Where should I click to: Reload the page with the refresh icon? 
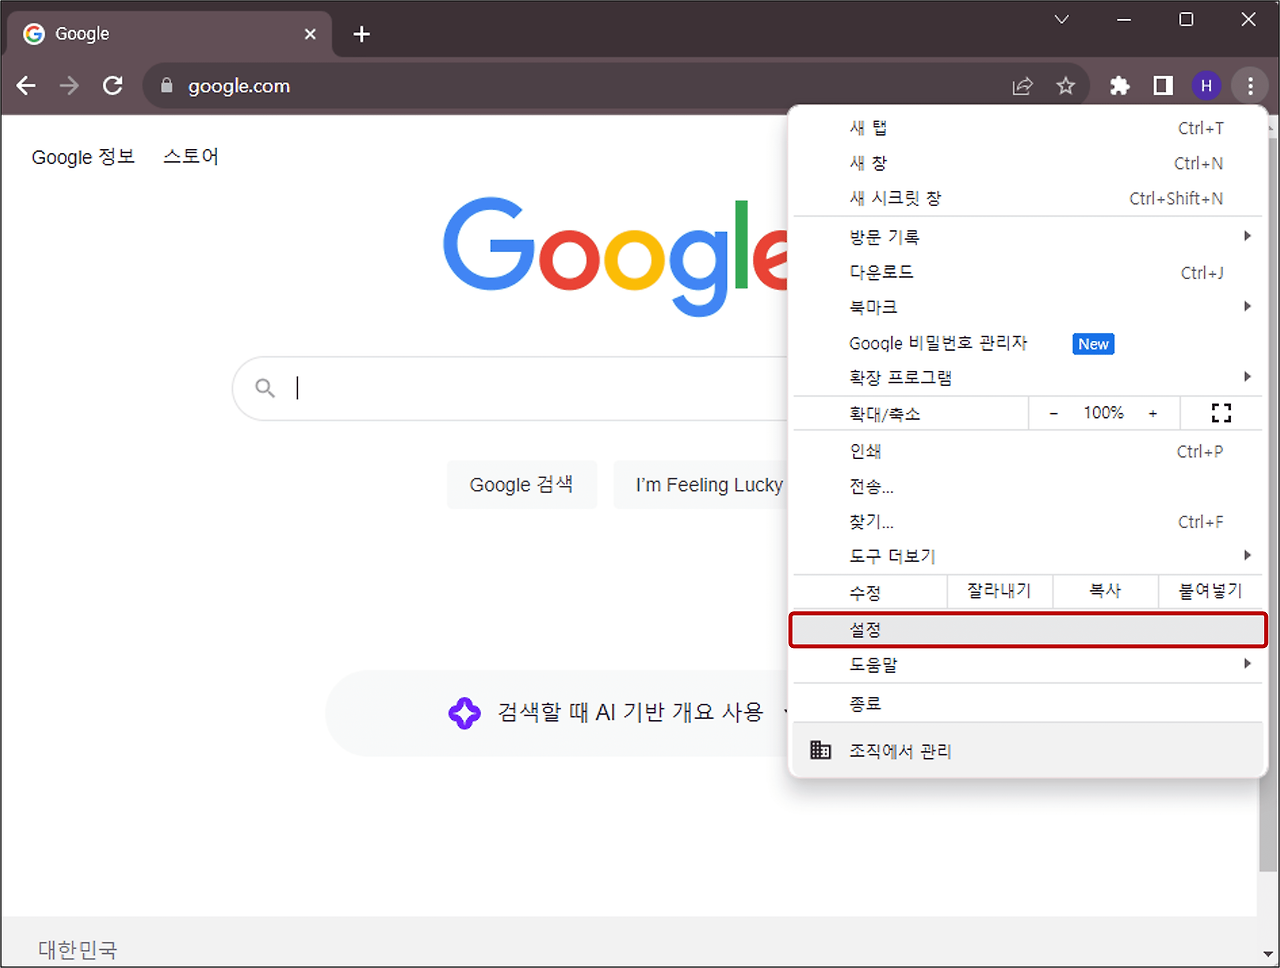[x=113, y=86]
